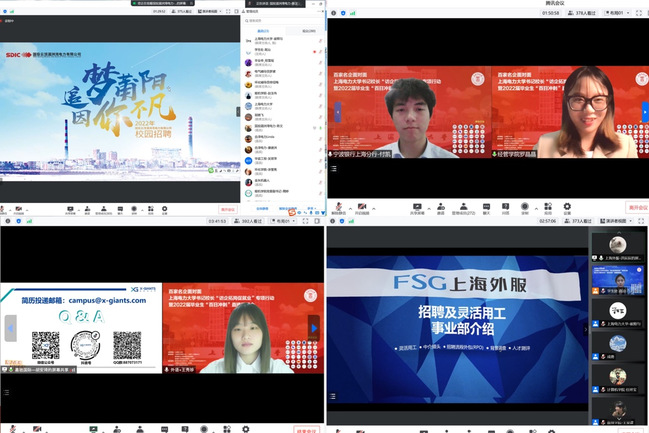Open apps icon in top-left meeting toolbar

(151, 209)
